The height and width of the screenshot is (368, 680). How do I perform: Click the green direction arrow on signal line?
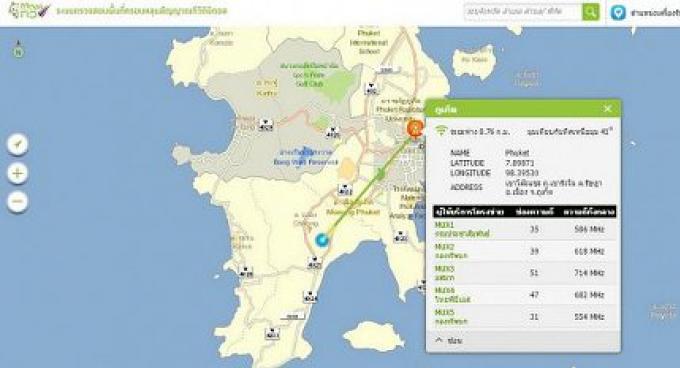[381, 174]
